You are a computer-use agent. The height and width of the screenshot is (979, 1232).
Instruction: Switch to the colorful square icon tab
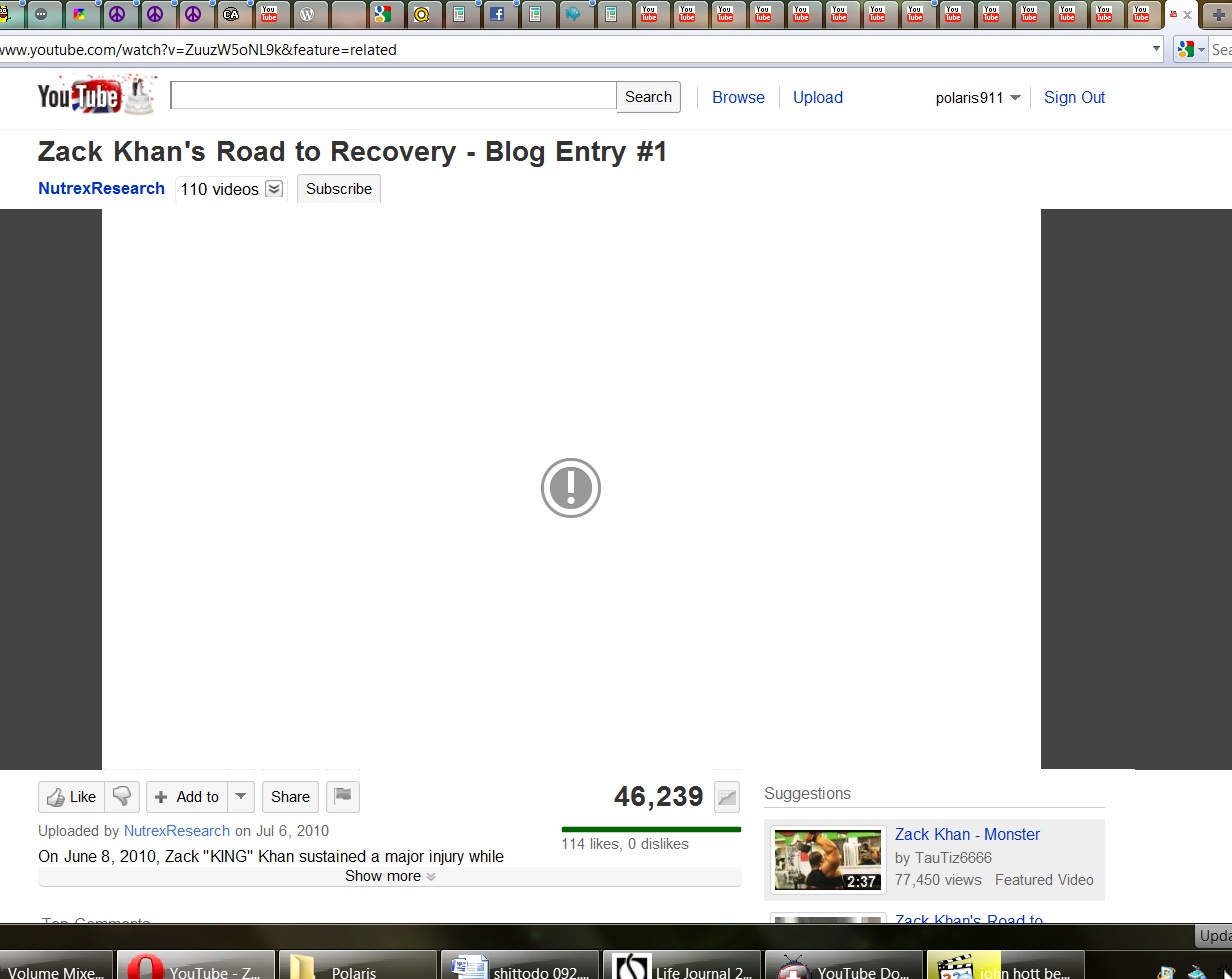[x=79, y=14]
